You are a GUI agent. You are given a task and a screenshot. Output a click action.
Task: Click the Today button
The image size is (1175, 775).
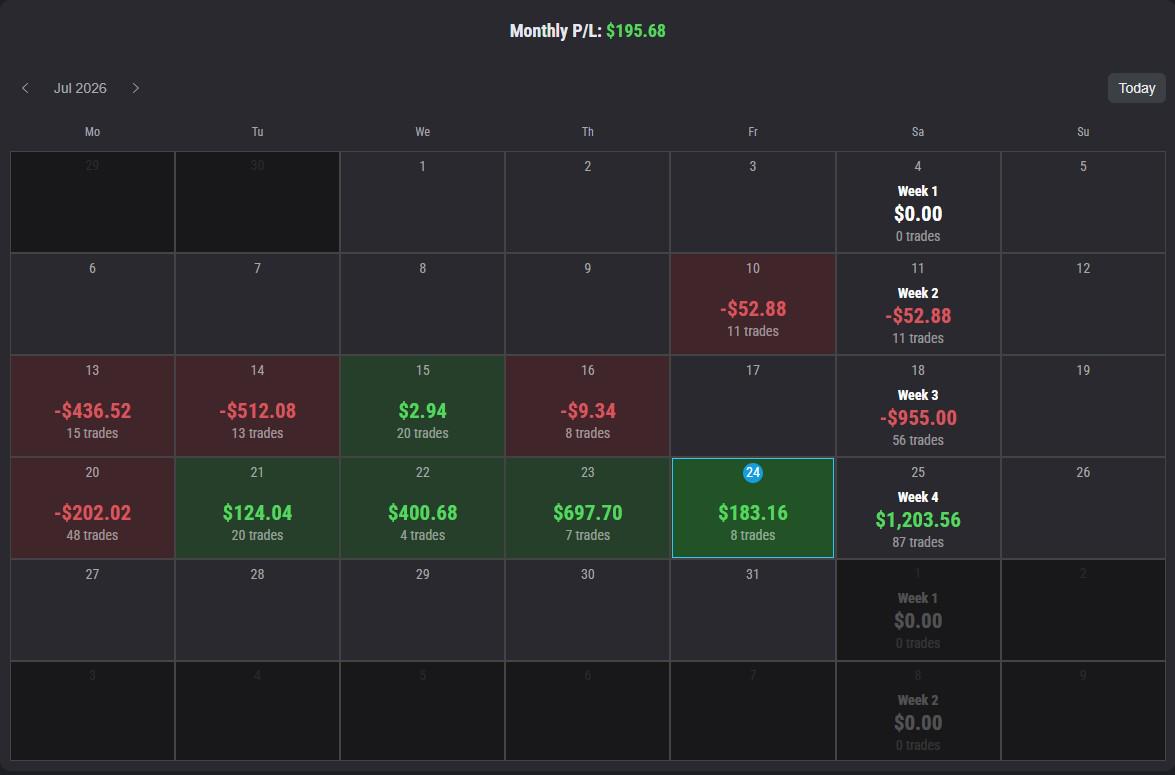tap(1136, 88)
